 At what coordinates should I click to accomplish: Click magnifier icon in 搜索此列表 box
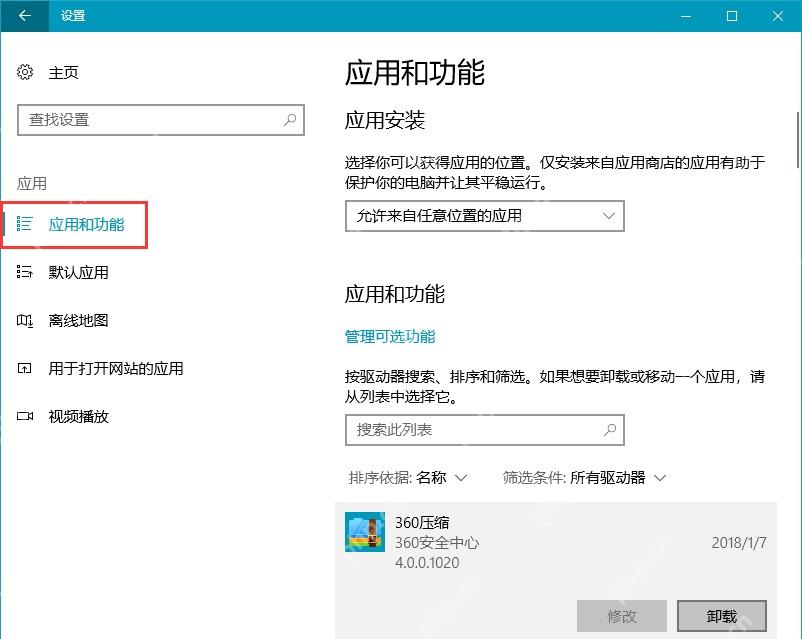coord(610,430)
